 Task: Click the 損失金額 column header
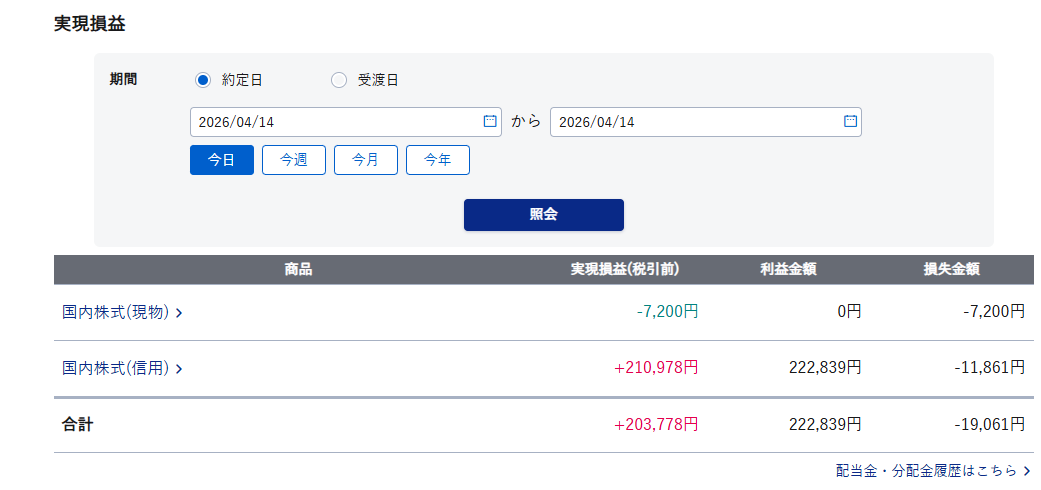point(951,269)
